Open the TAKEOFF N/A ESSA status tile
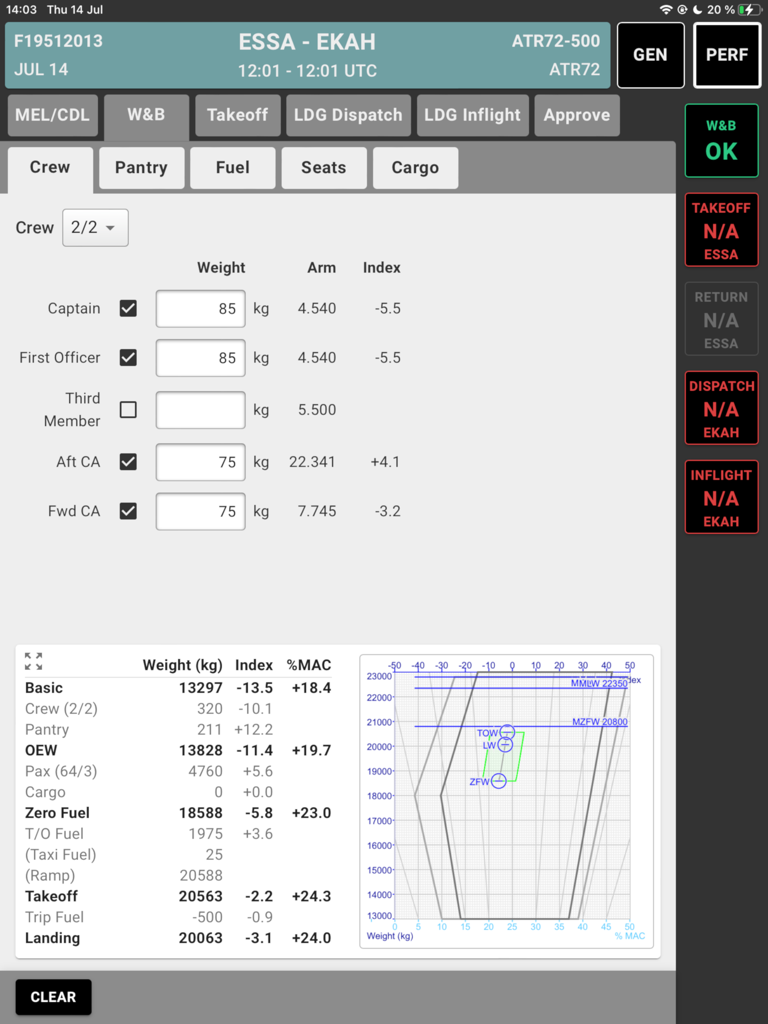Image resolution: width=768 pixels, height=1024 pixels. pos(721,230)
